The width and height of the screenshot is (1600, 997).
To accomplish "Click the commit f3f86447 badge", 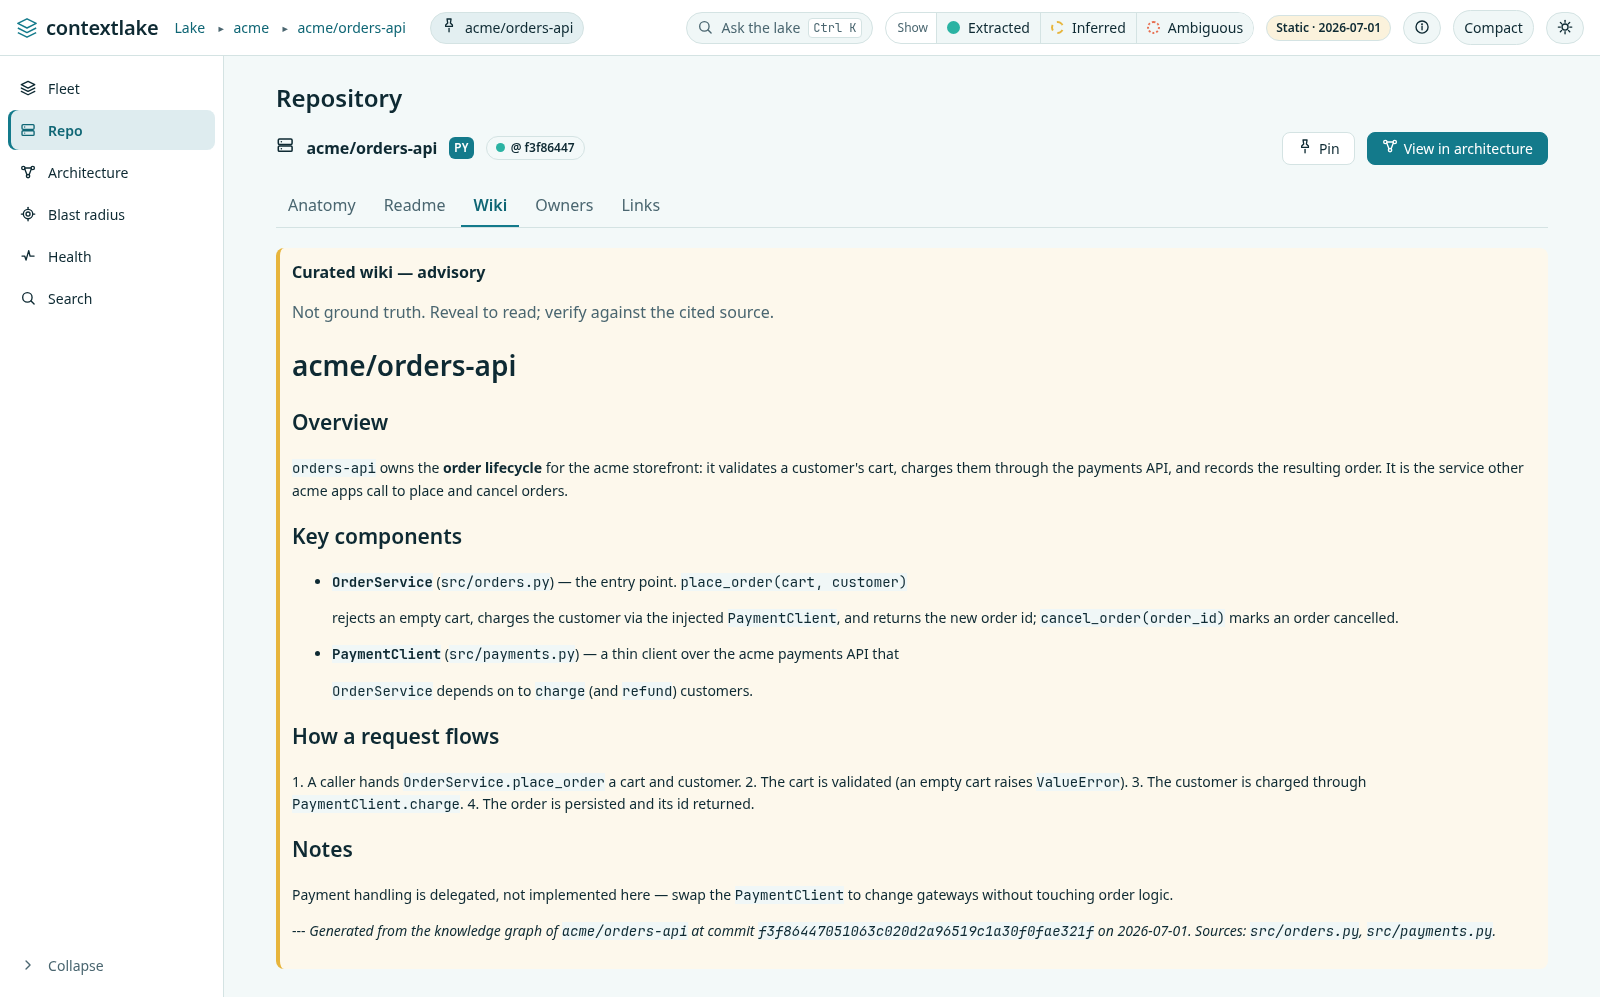I will point(535,148).
